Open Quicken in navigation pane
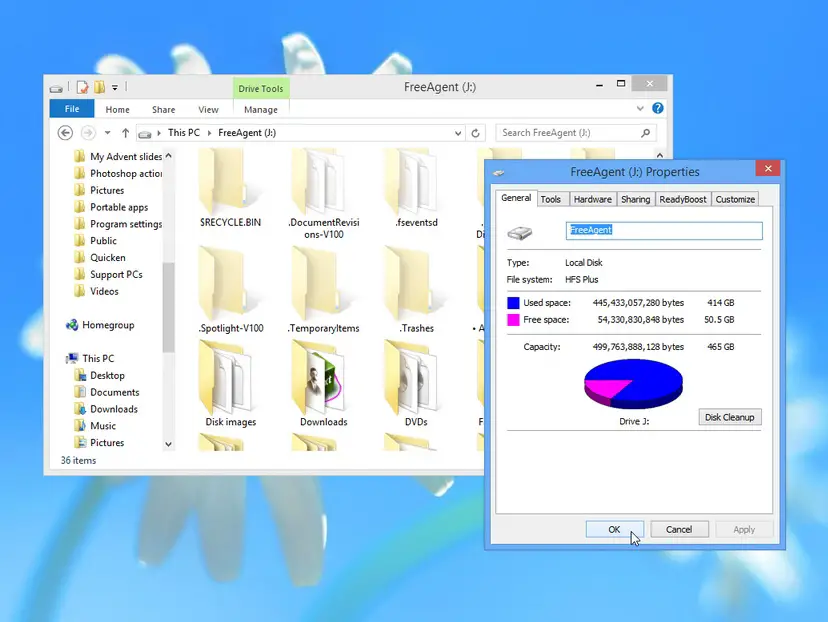Screen dimensions: 828x622 (100, 258)
